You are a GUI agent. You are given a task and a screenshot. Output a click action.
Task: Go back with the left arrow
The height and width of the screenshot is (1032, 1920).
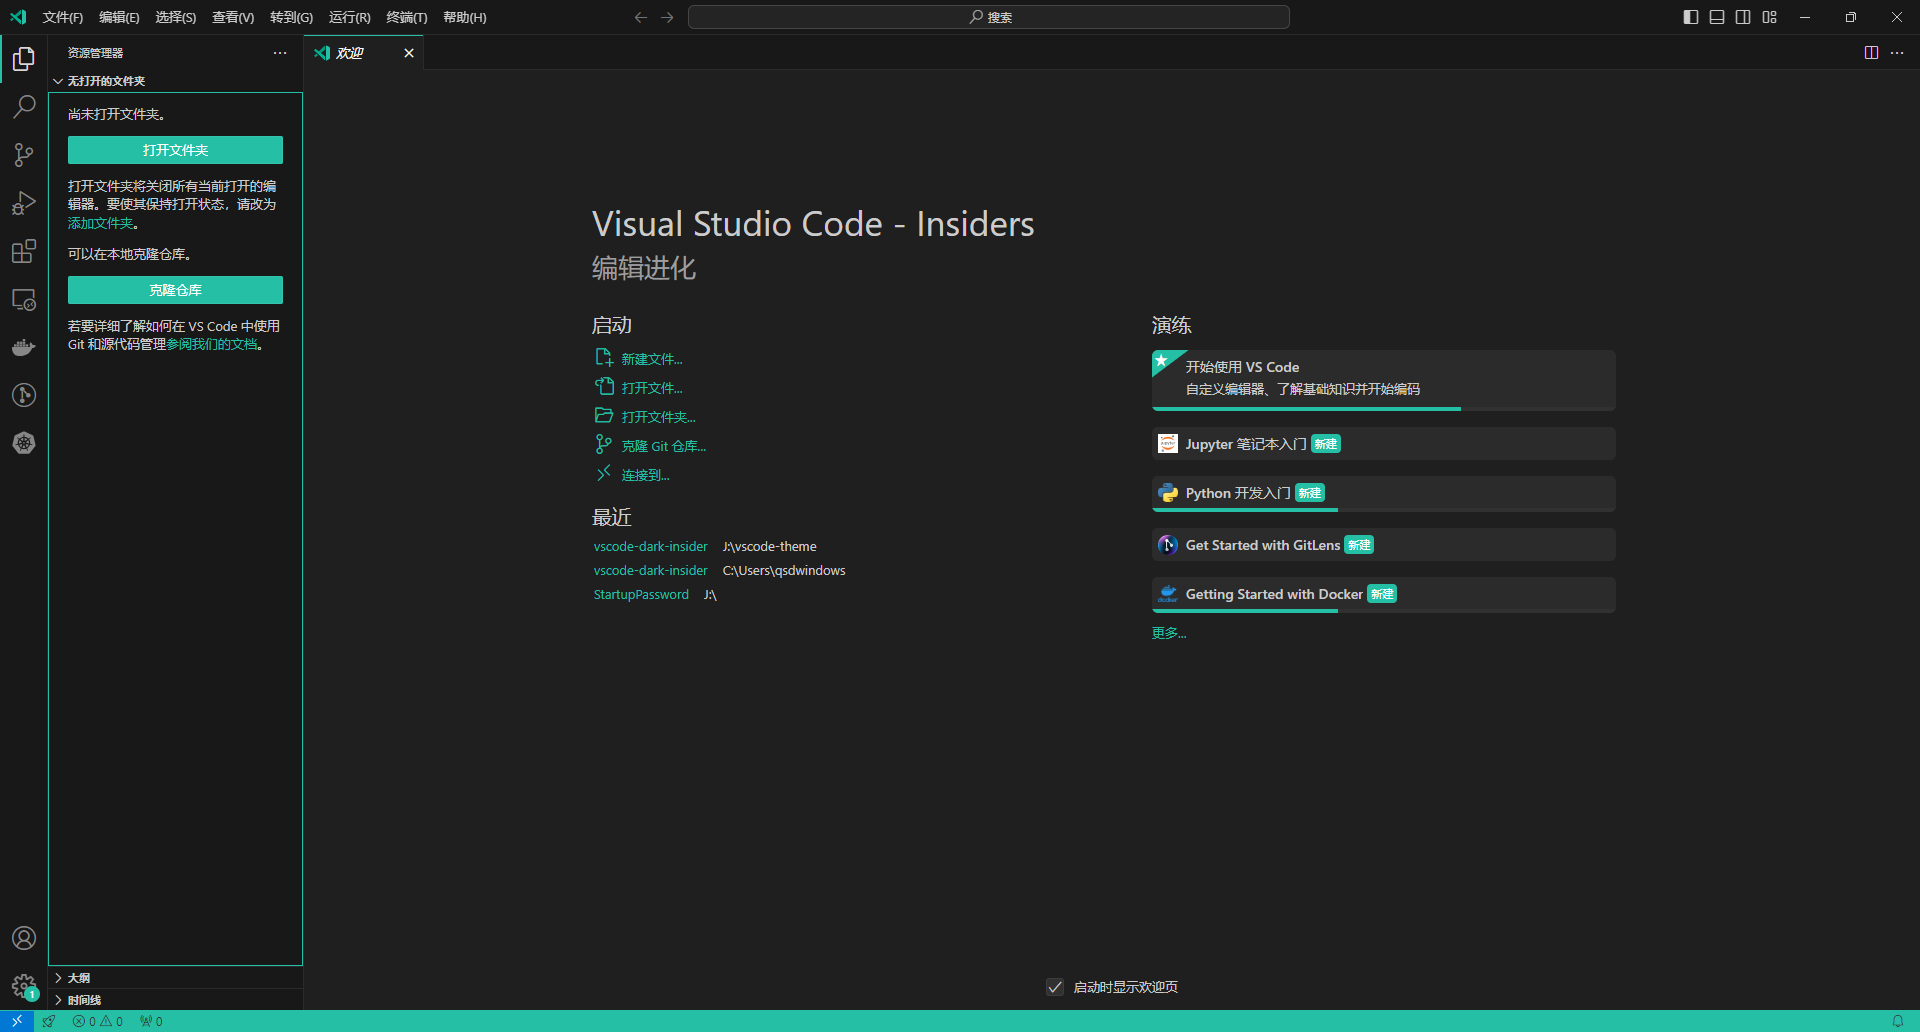click(x=641, y=17)
